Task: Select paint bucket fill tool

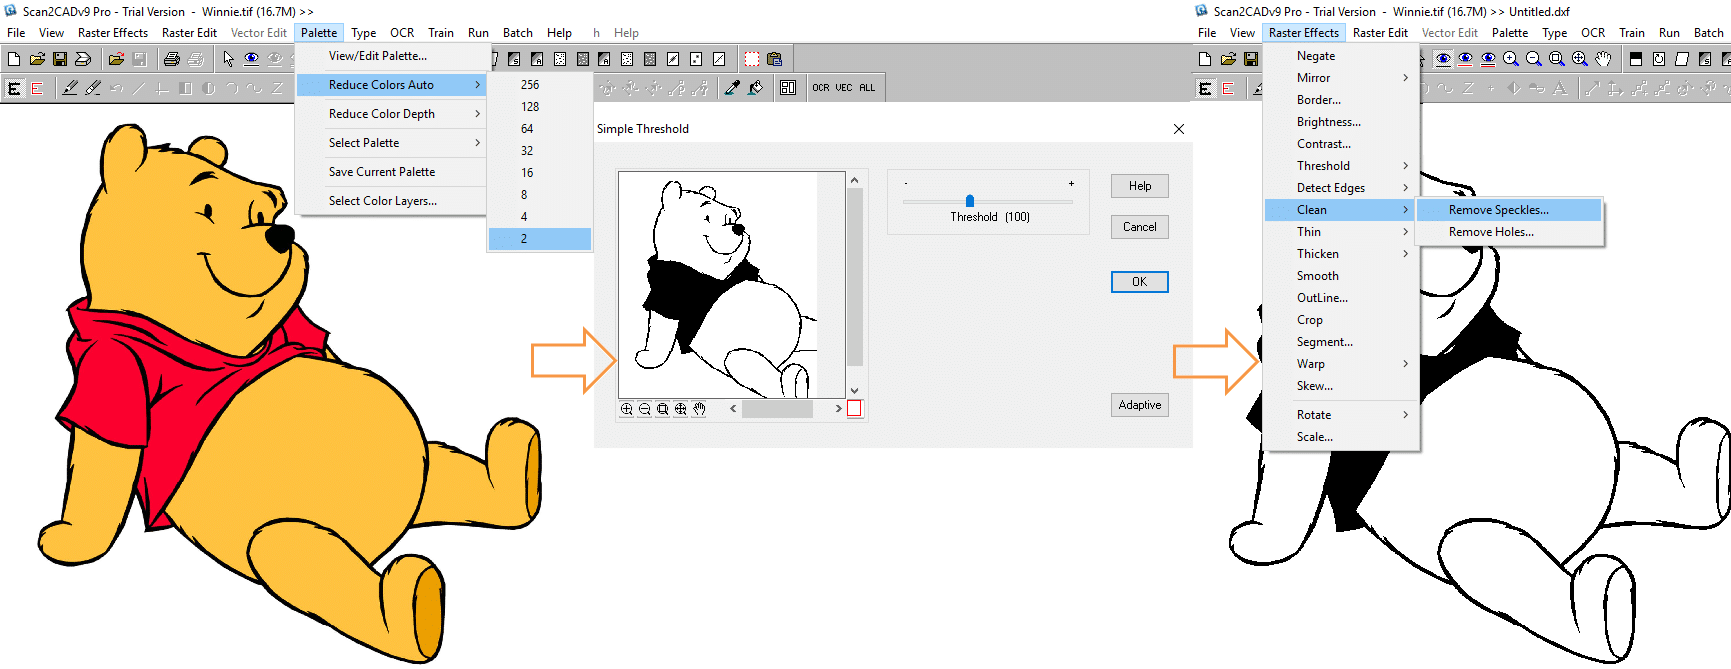Action: tap(756, 88)
